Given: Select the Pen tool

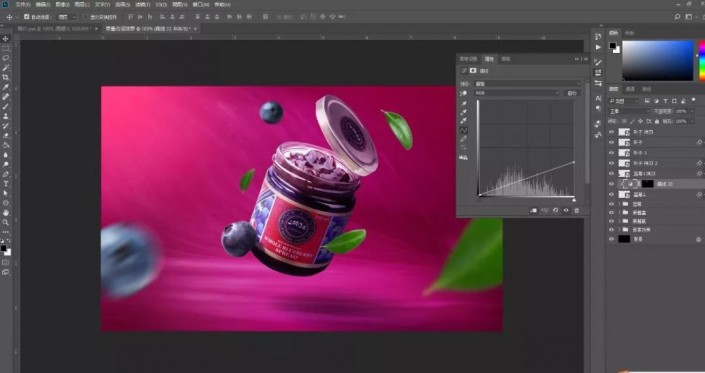Looking at the screenshot, I should 6,174.
